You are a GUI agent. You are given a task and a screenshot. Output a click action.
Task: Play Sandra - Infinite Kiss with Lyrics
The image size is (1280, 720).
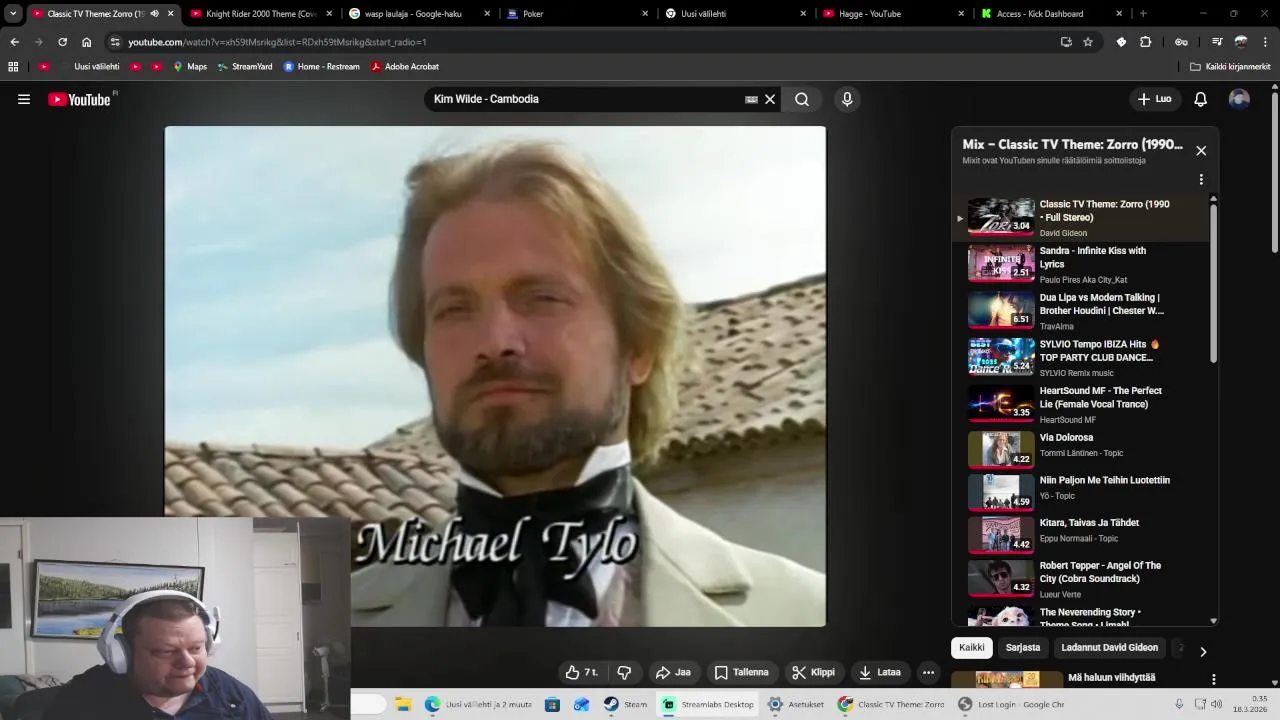[x=1081, y=265]
